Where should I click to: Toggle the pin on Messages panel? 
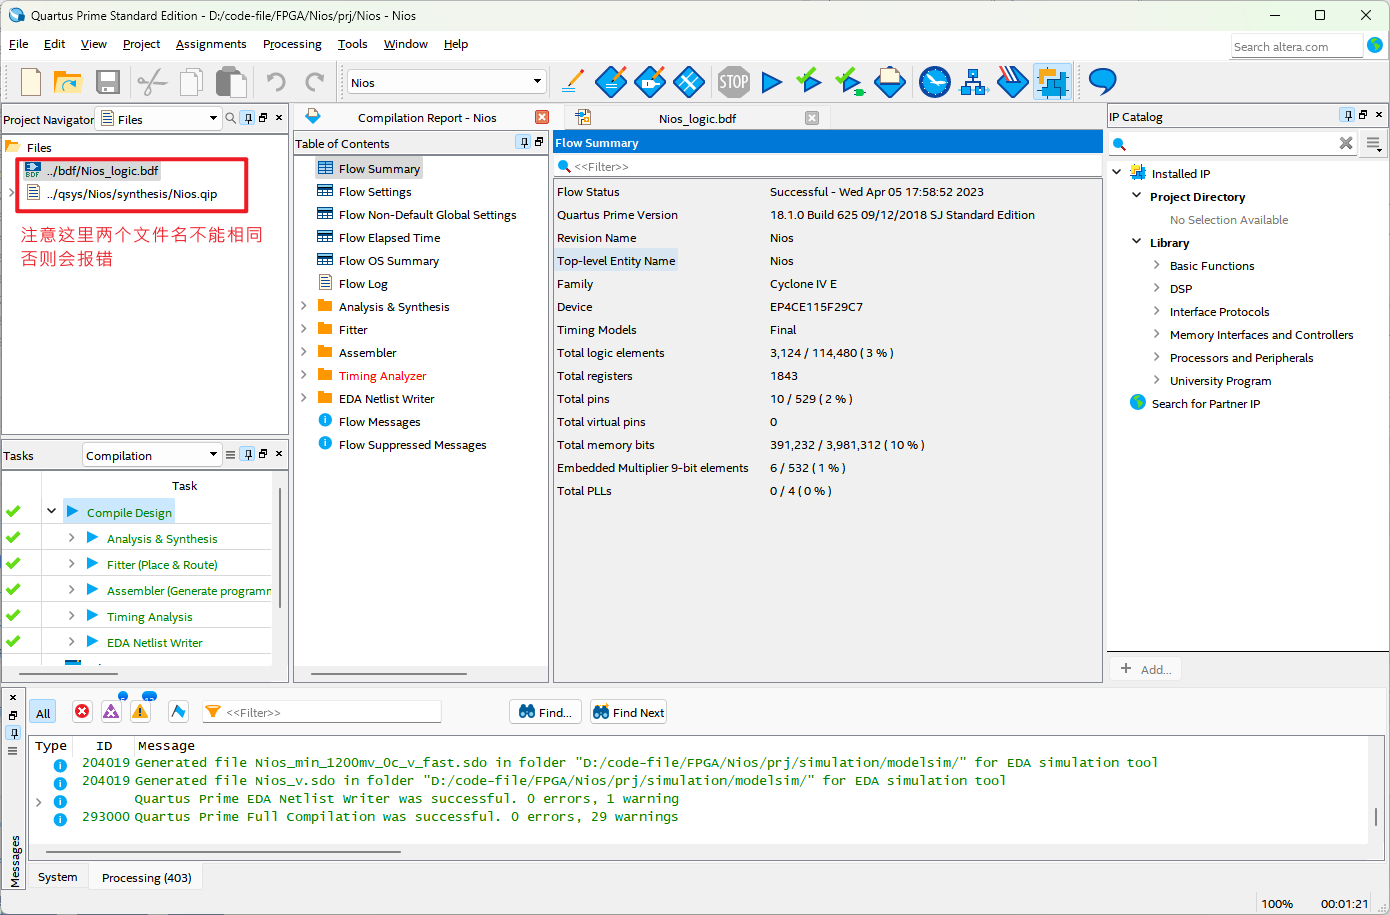[13, 733]
